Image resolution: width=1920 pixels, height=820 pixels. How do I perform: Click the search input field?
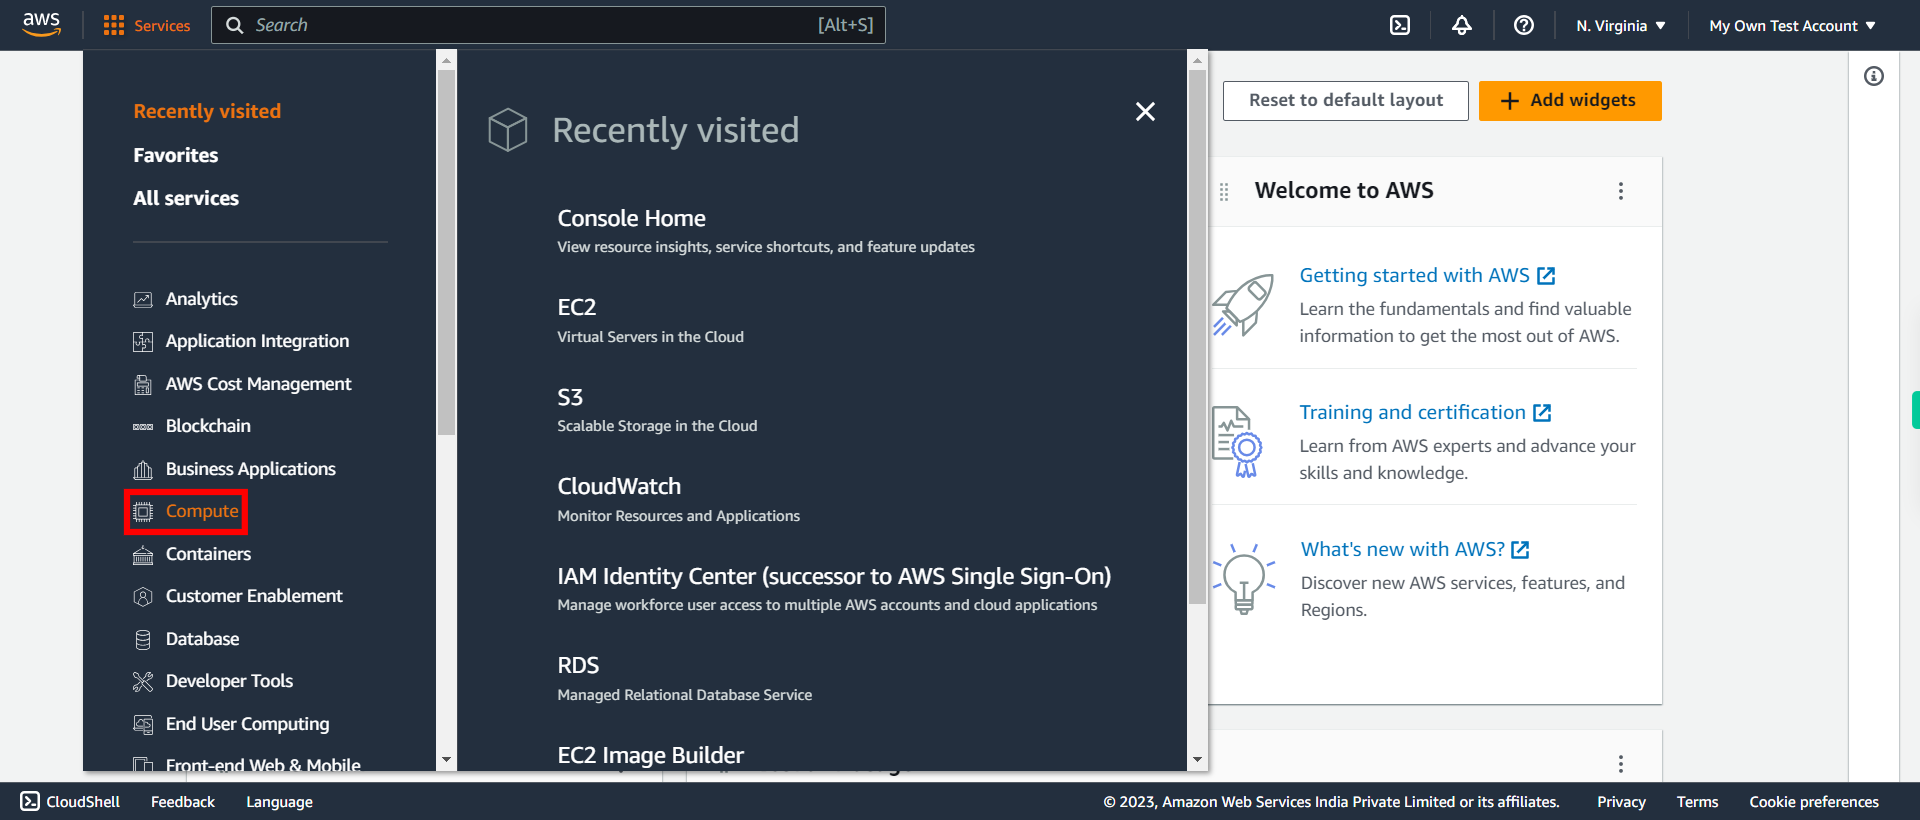[x=548, y=25]
